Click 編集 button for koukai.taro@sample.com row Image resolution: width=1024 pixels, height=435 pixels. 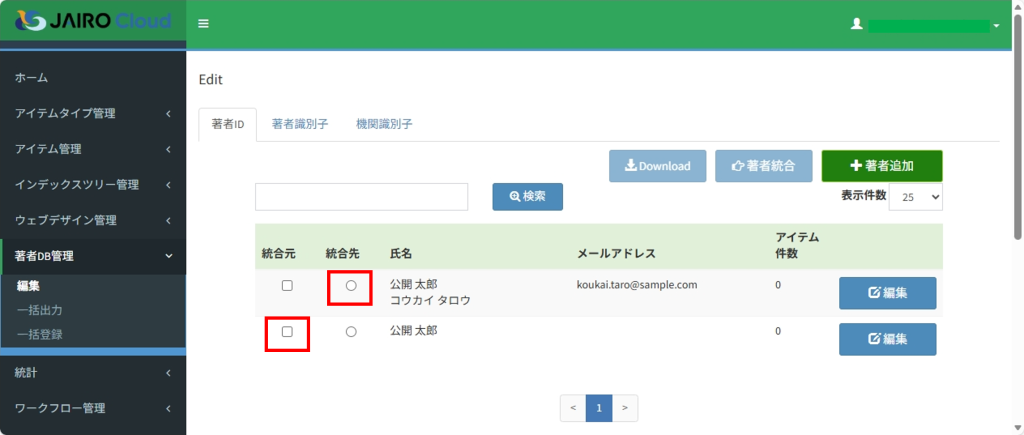(x=887, y=293)
